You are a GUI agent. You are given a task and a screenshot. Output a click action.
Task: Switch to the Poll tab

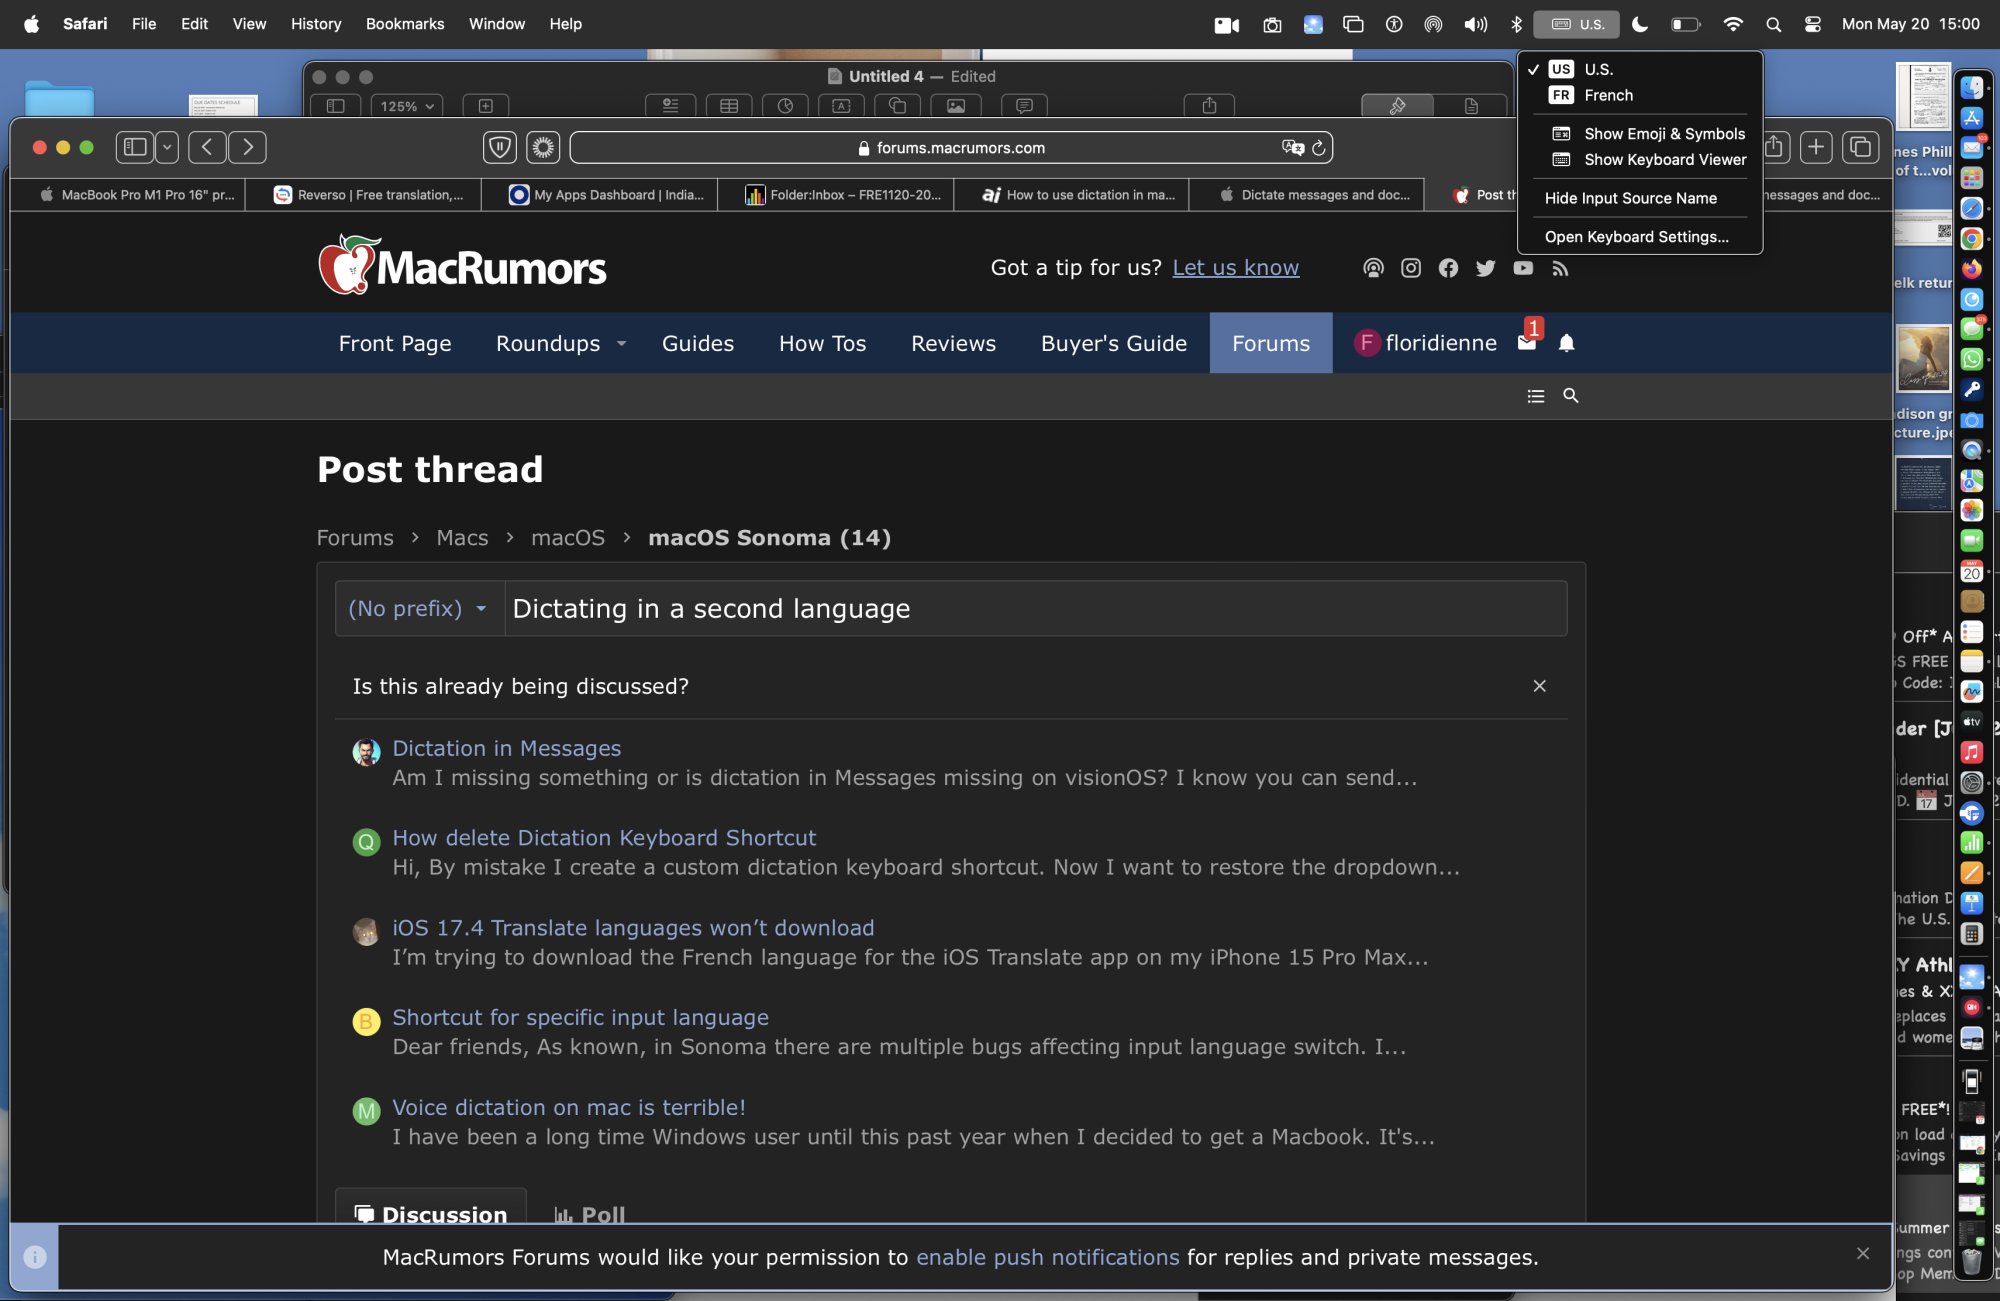tap(590, 1214)
